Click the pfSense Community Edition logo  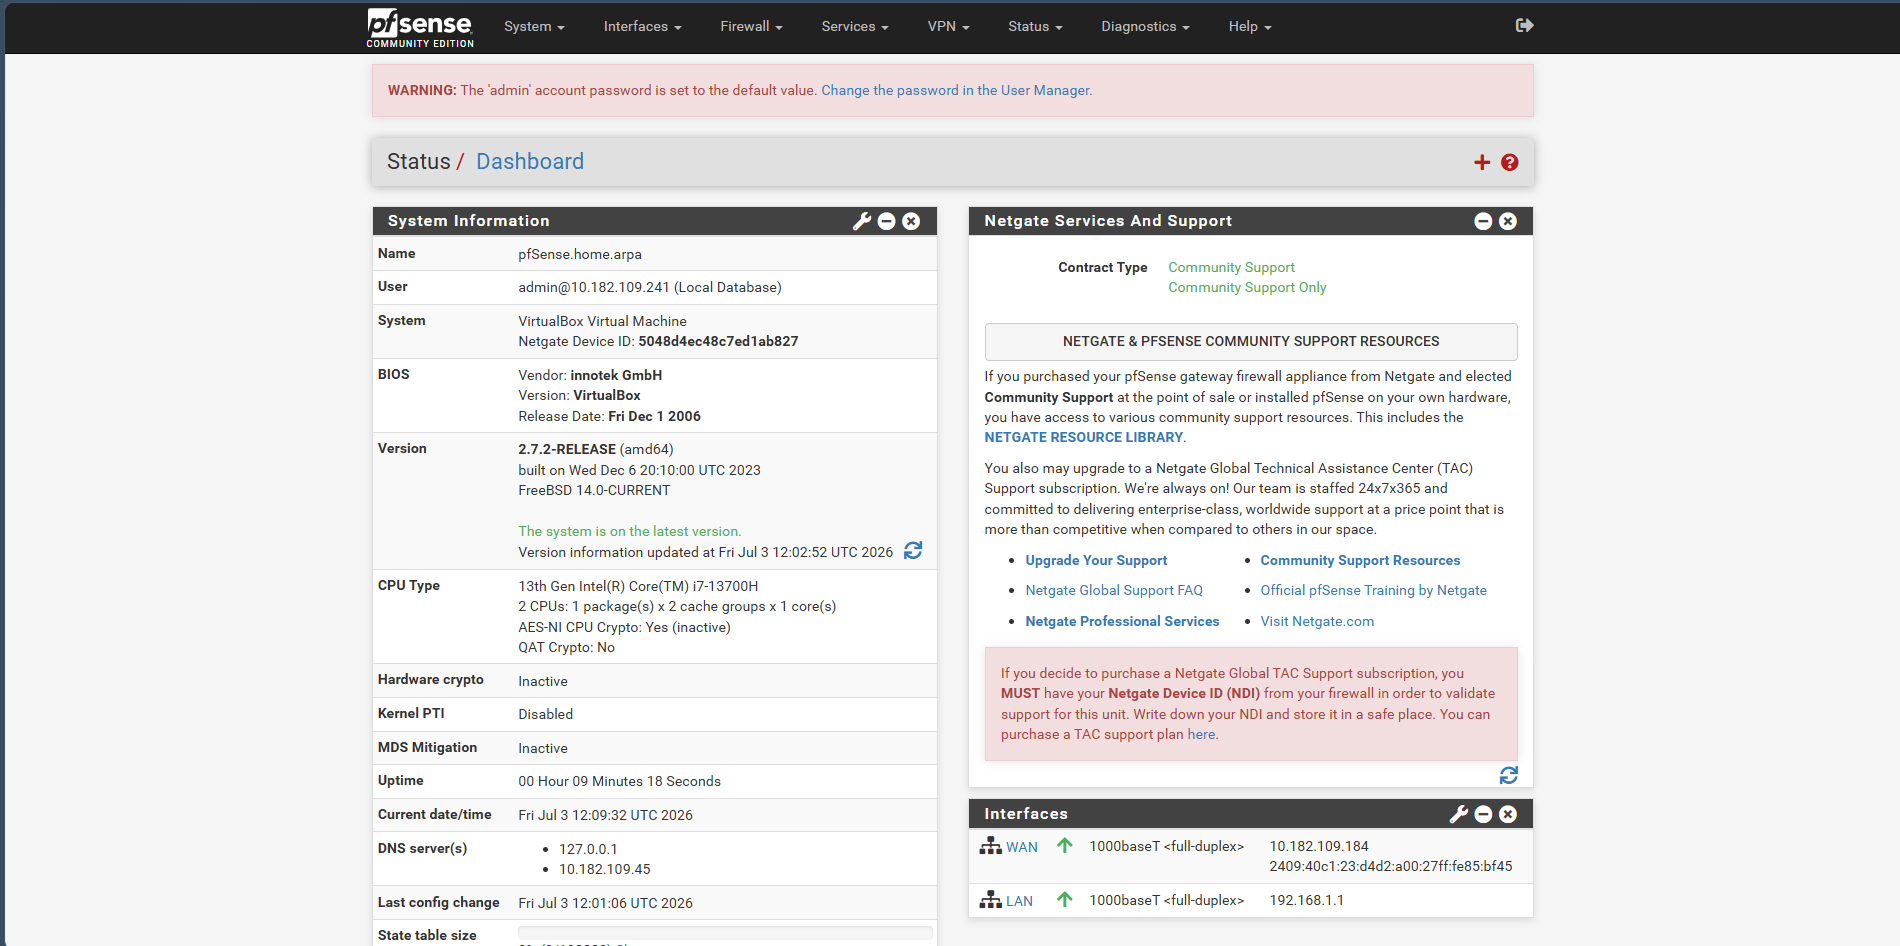420,27
